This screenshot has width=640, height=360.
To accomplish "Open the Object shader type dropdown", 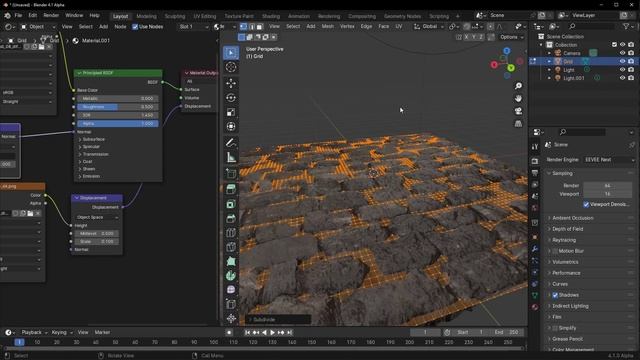I will 38,27.
